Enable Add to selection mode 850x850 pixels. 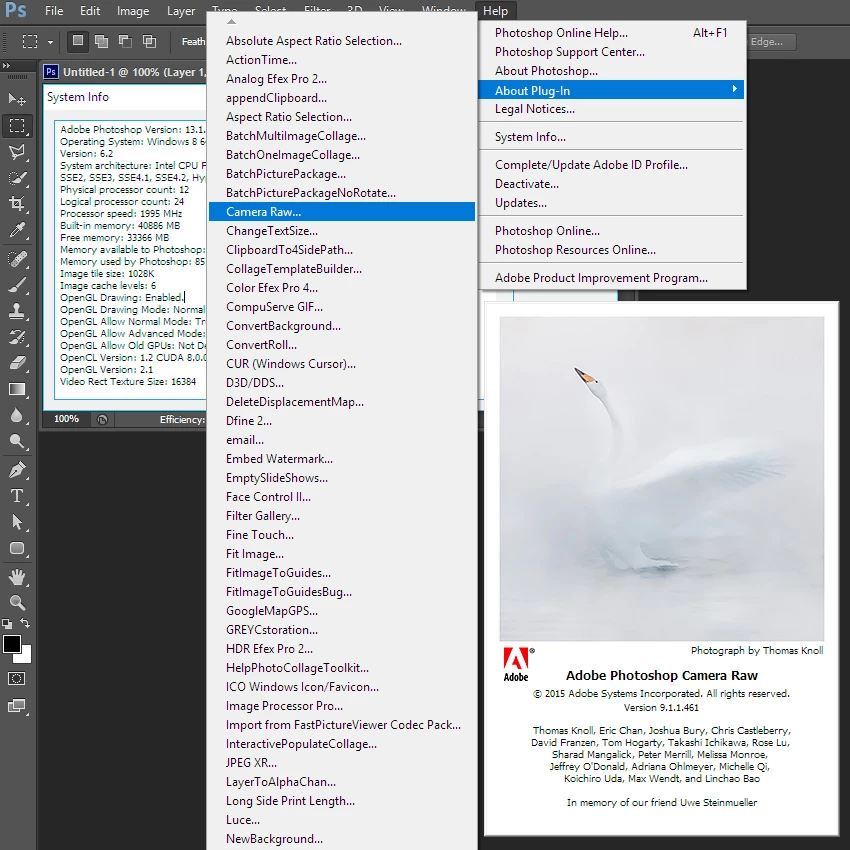tap(101, 41)
